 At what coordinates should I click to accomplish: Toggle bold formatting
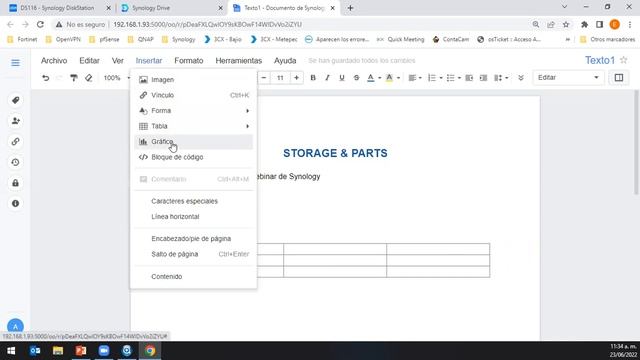[x=313, y=78]
